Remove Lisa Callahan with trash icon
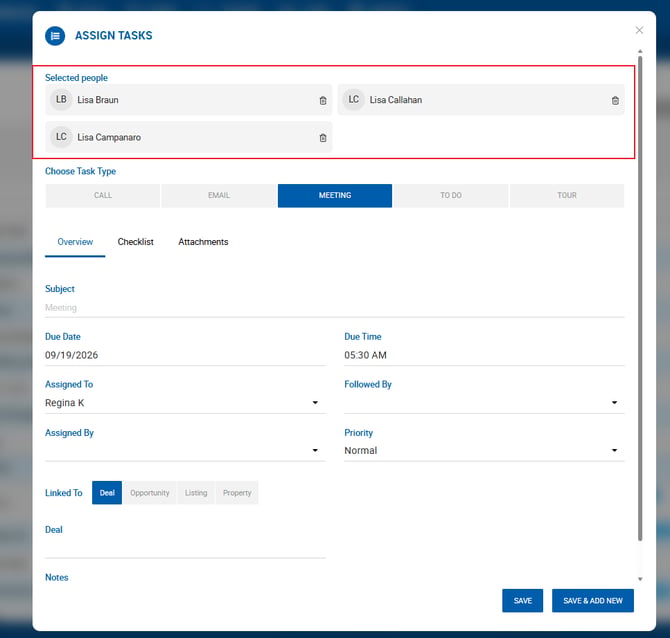The height and width of the screenshot is (638, 670). [x=615, y=100]
